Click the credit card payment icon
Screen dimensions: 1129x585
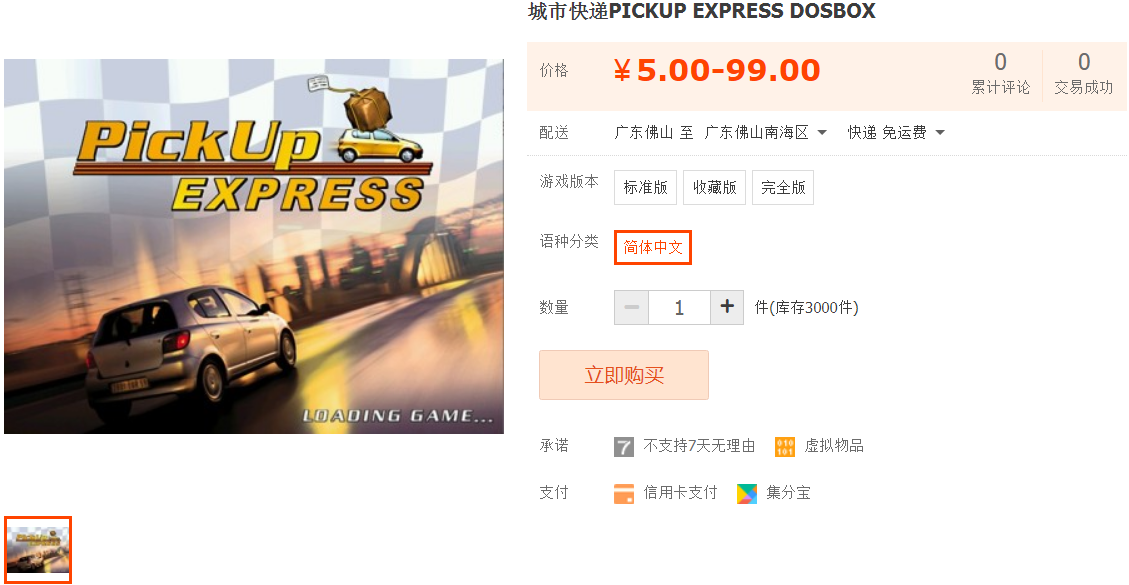pos(624,494)
